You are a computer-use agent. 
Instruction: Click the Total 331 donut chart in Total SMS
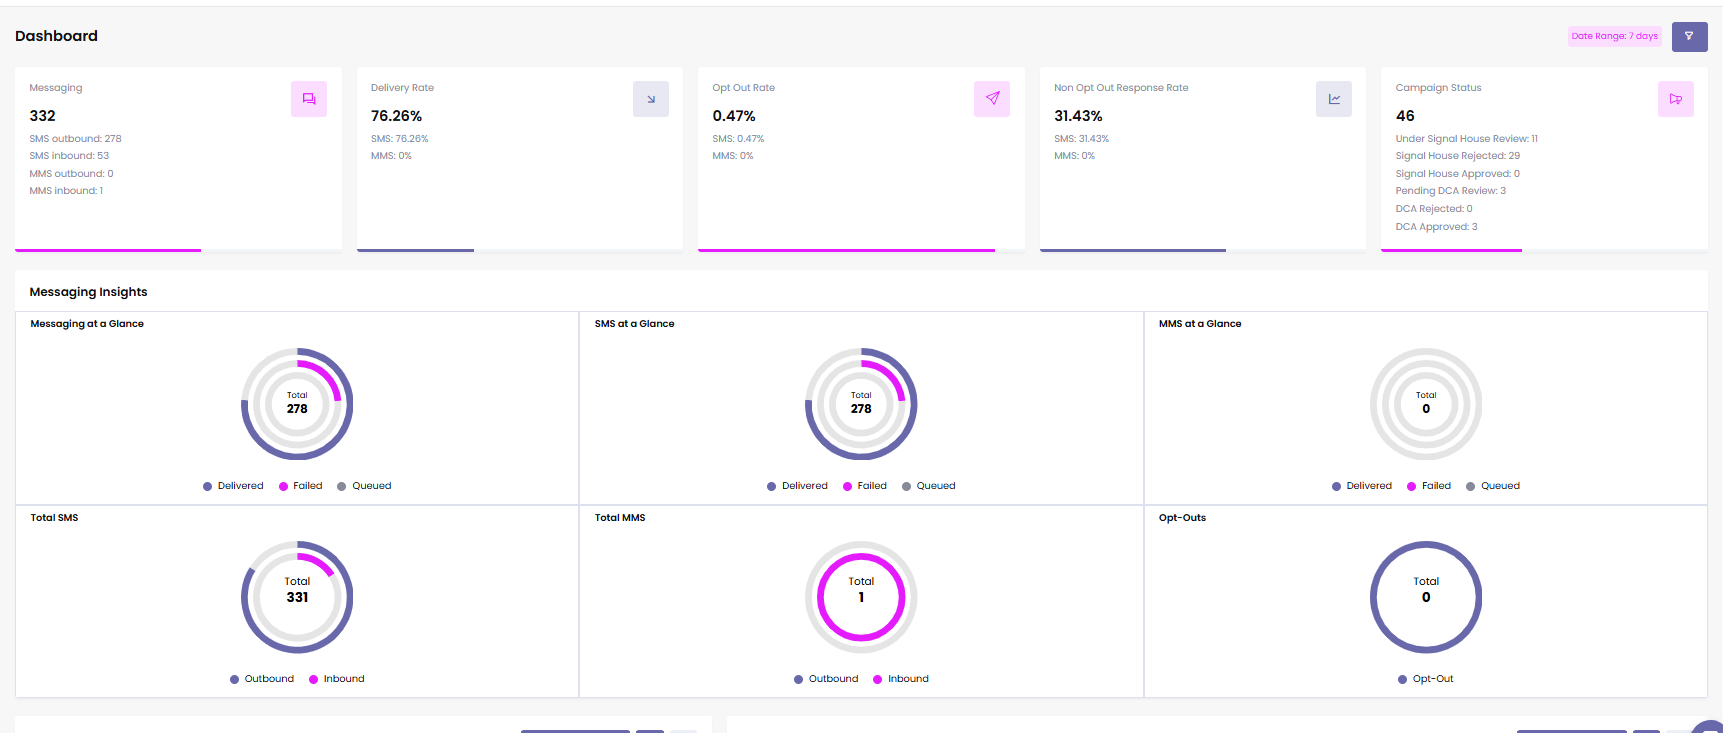coord(297,597)
